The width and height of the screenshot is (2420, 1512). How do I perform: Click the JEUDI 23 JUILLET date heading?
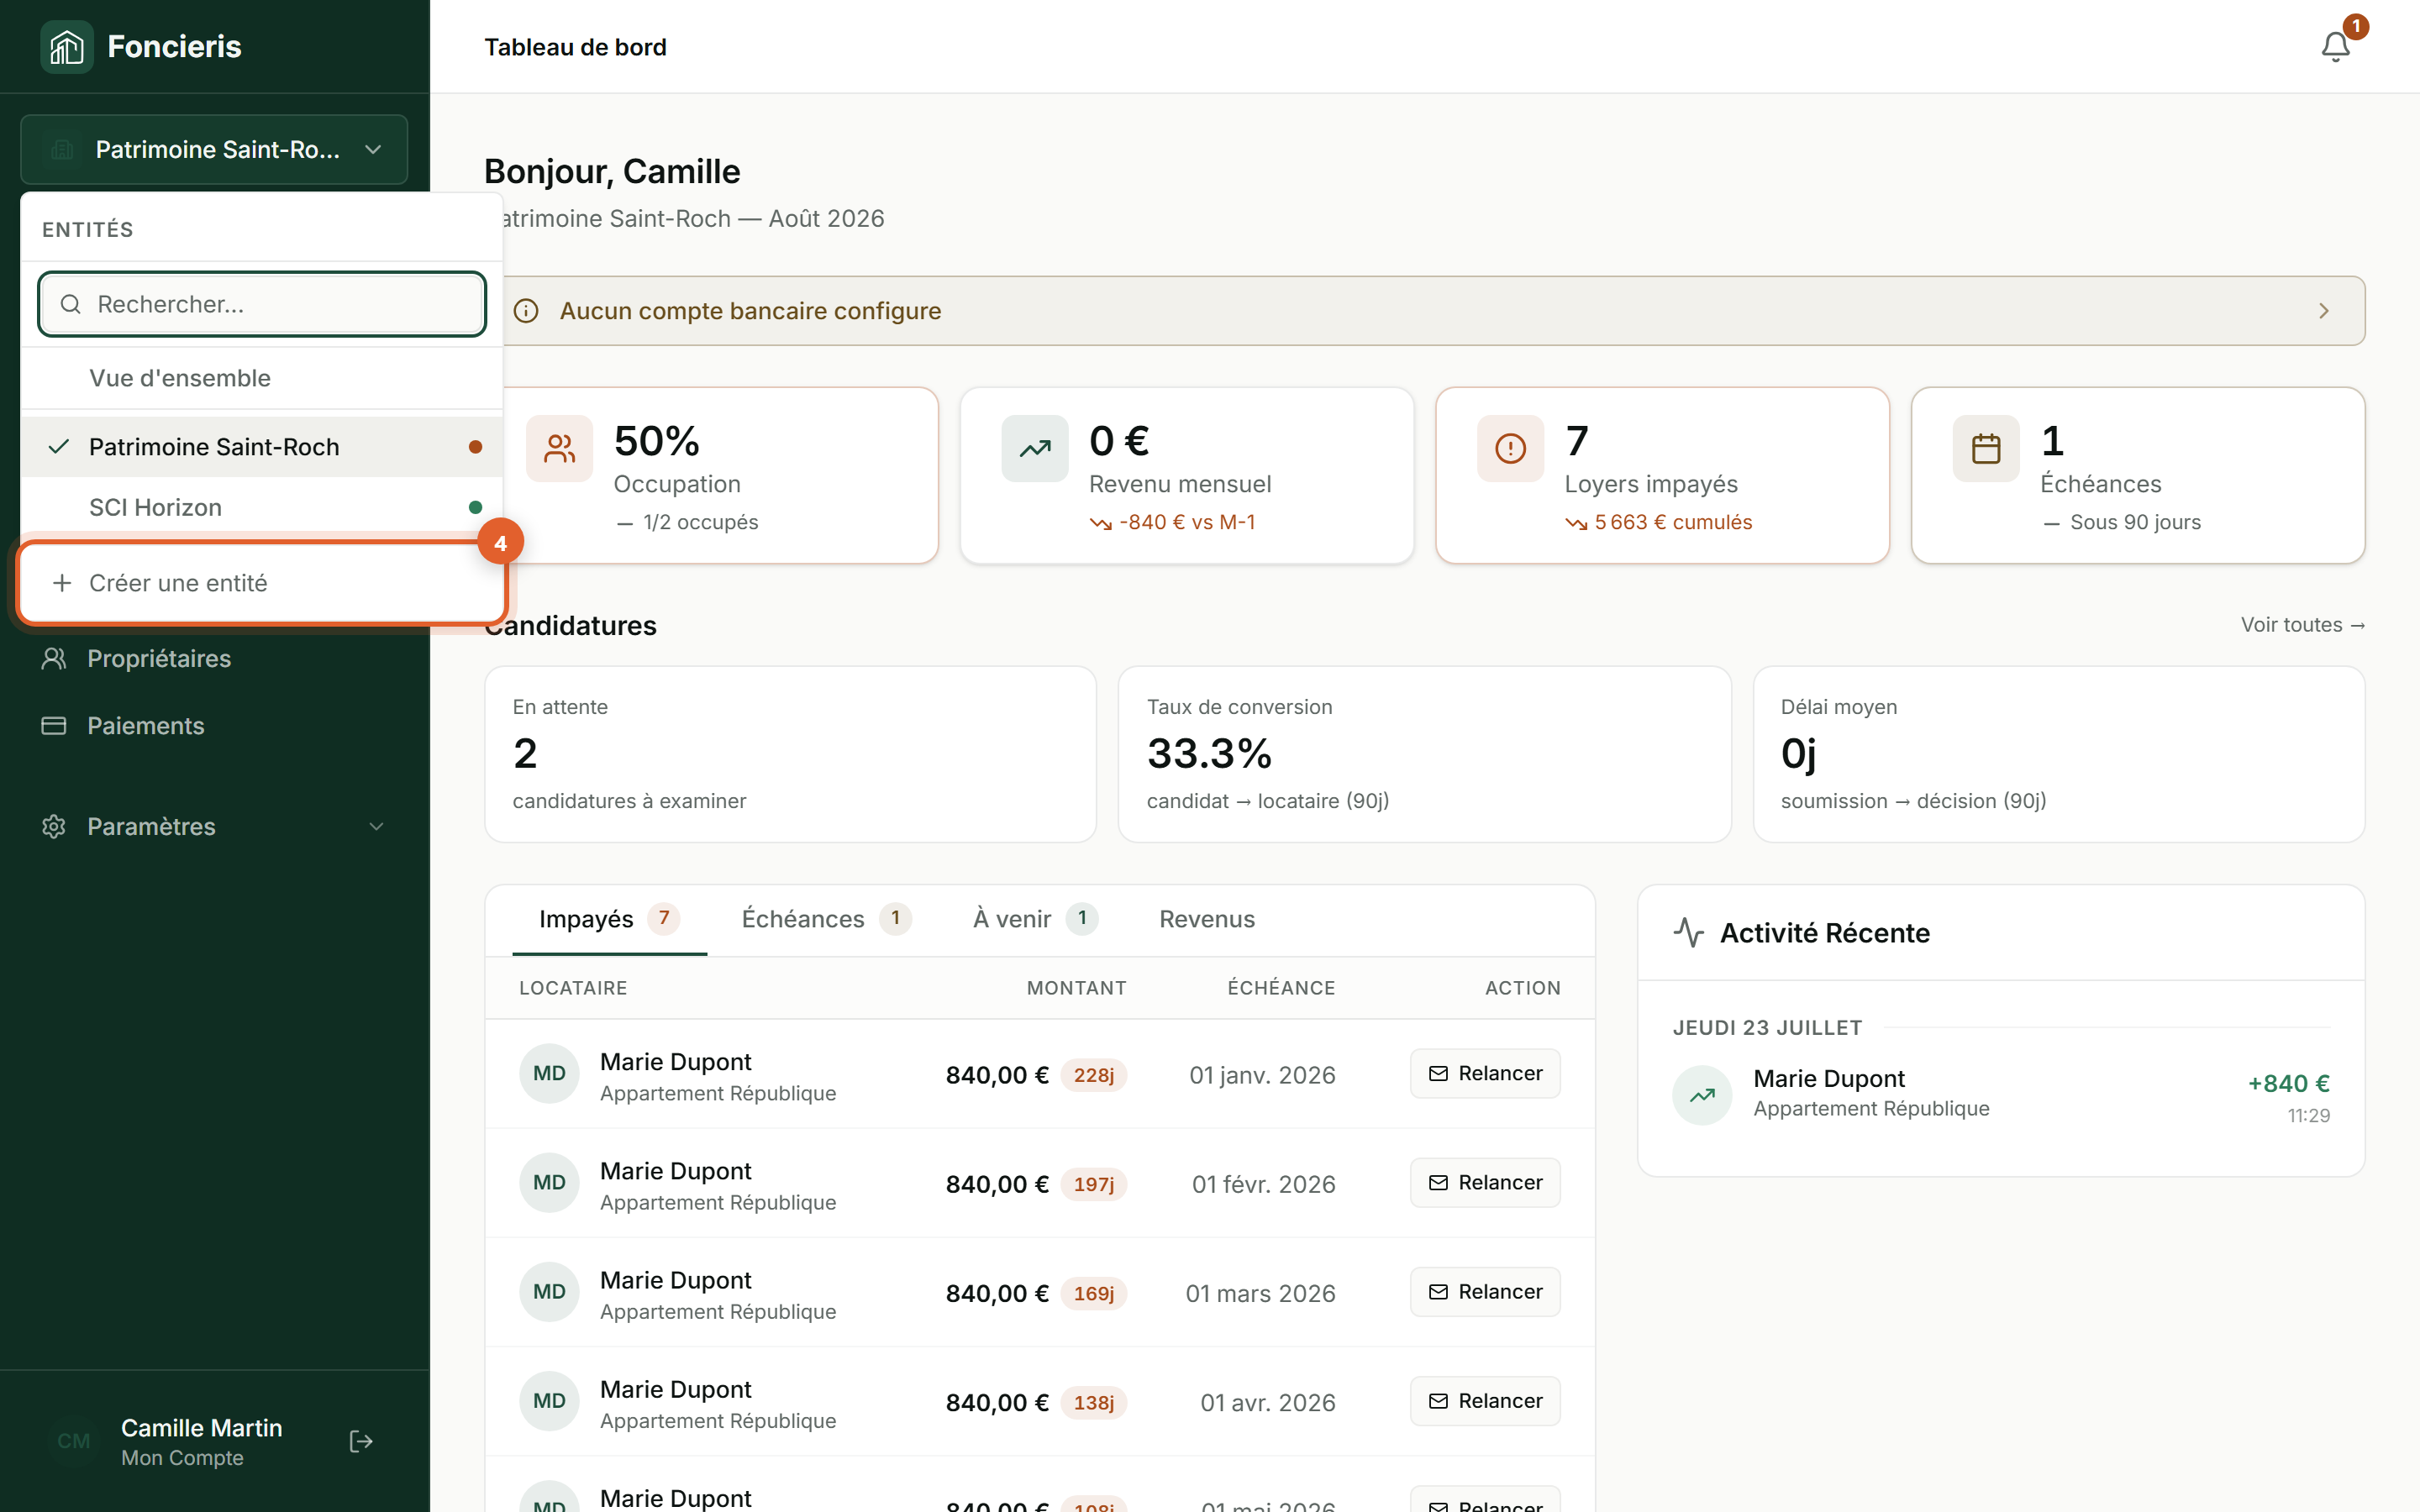point(1767,1027)
